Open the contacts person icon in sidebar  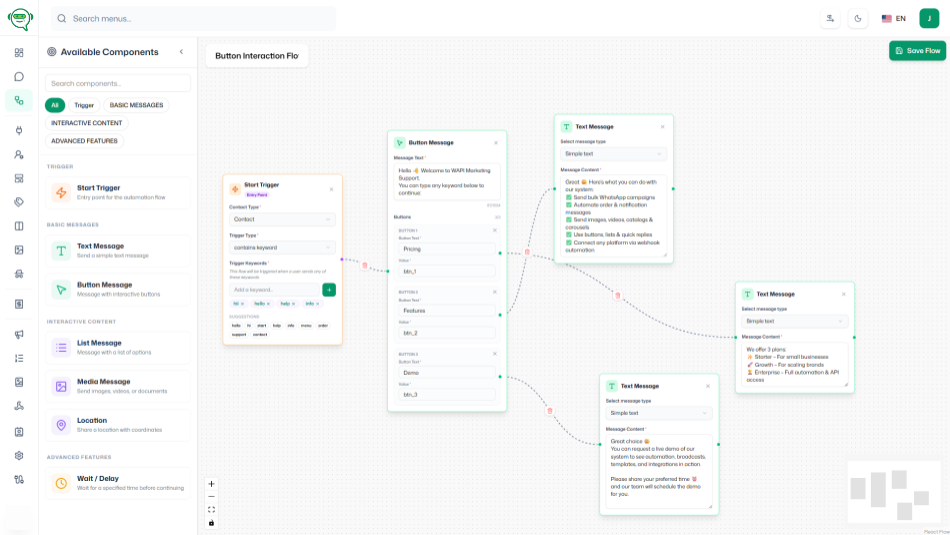tap(19, 155)
